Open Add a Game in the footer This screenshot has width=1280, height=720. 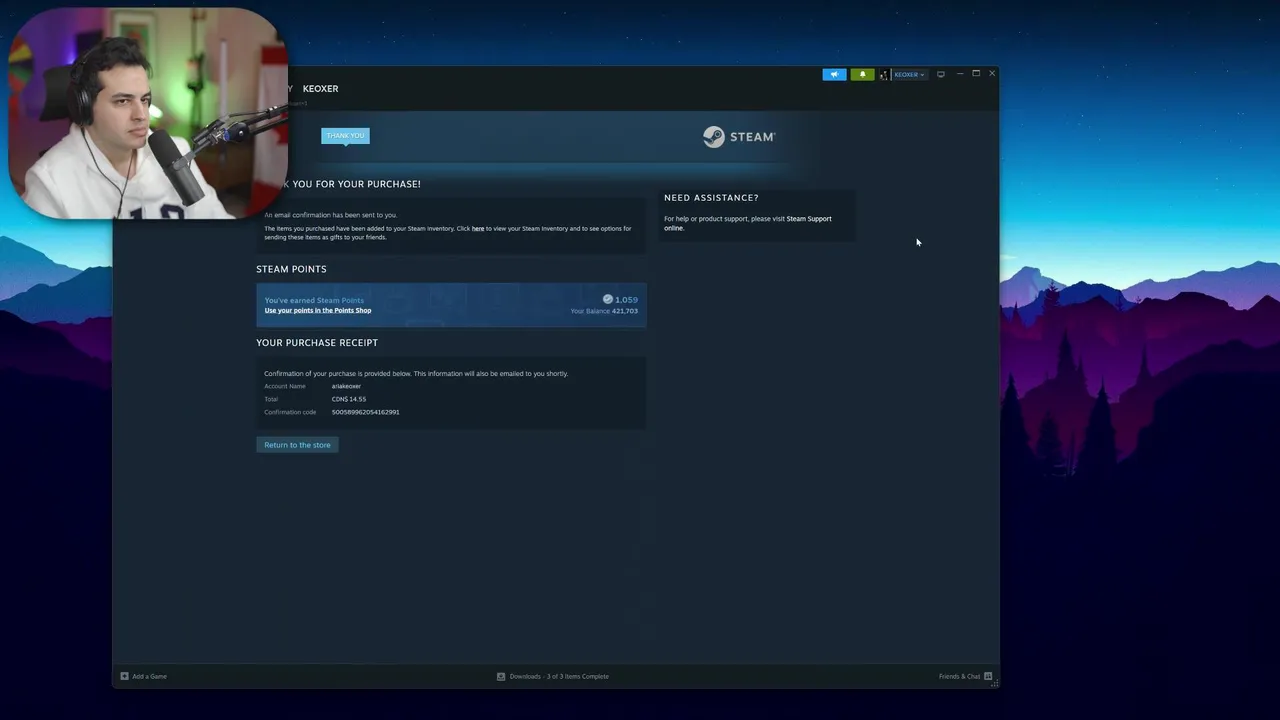pos(149,676)
